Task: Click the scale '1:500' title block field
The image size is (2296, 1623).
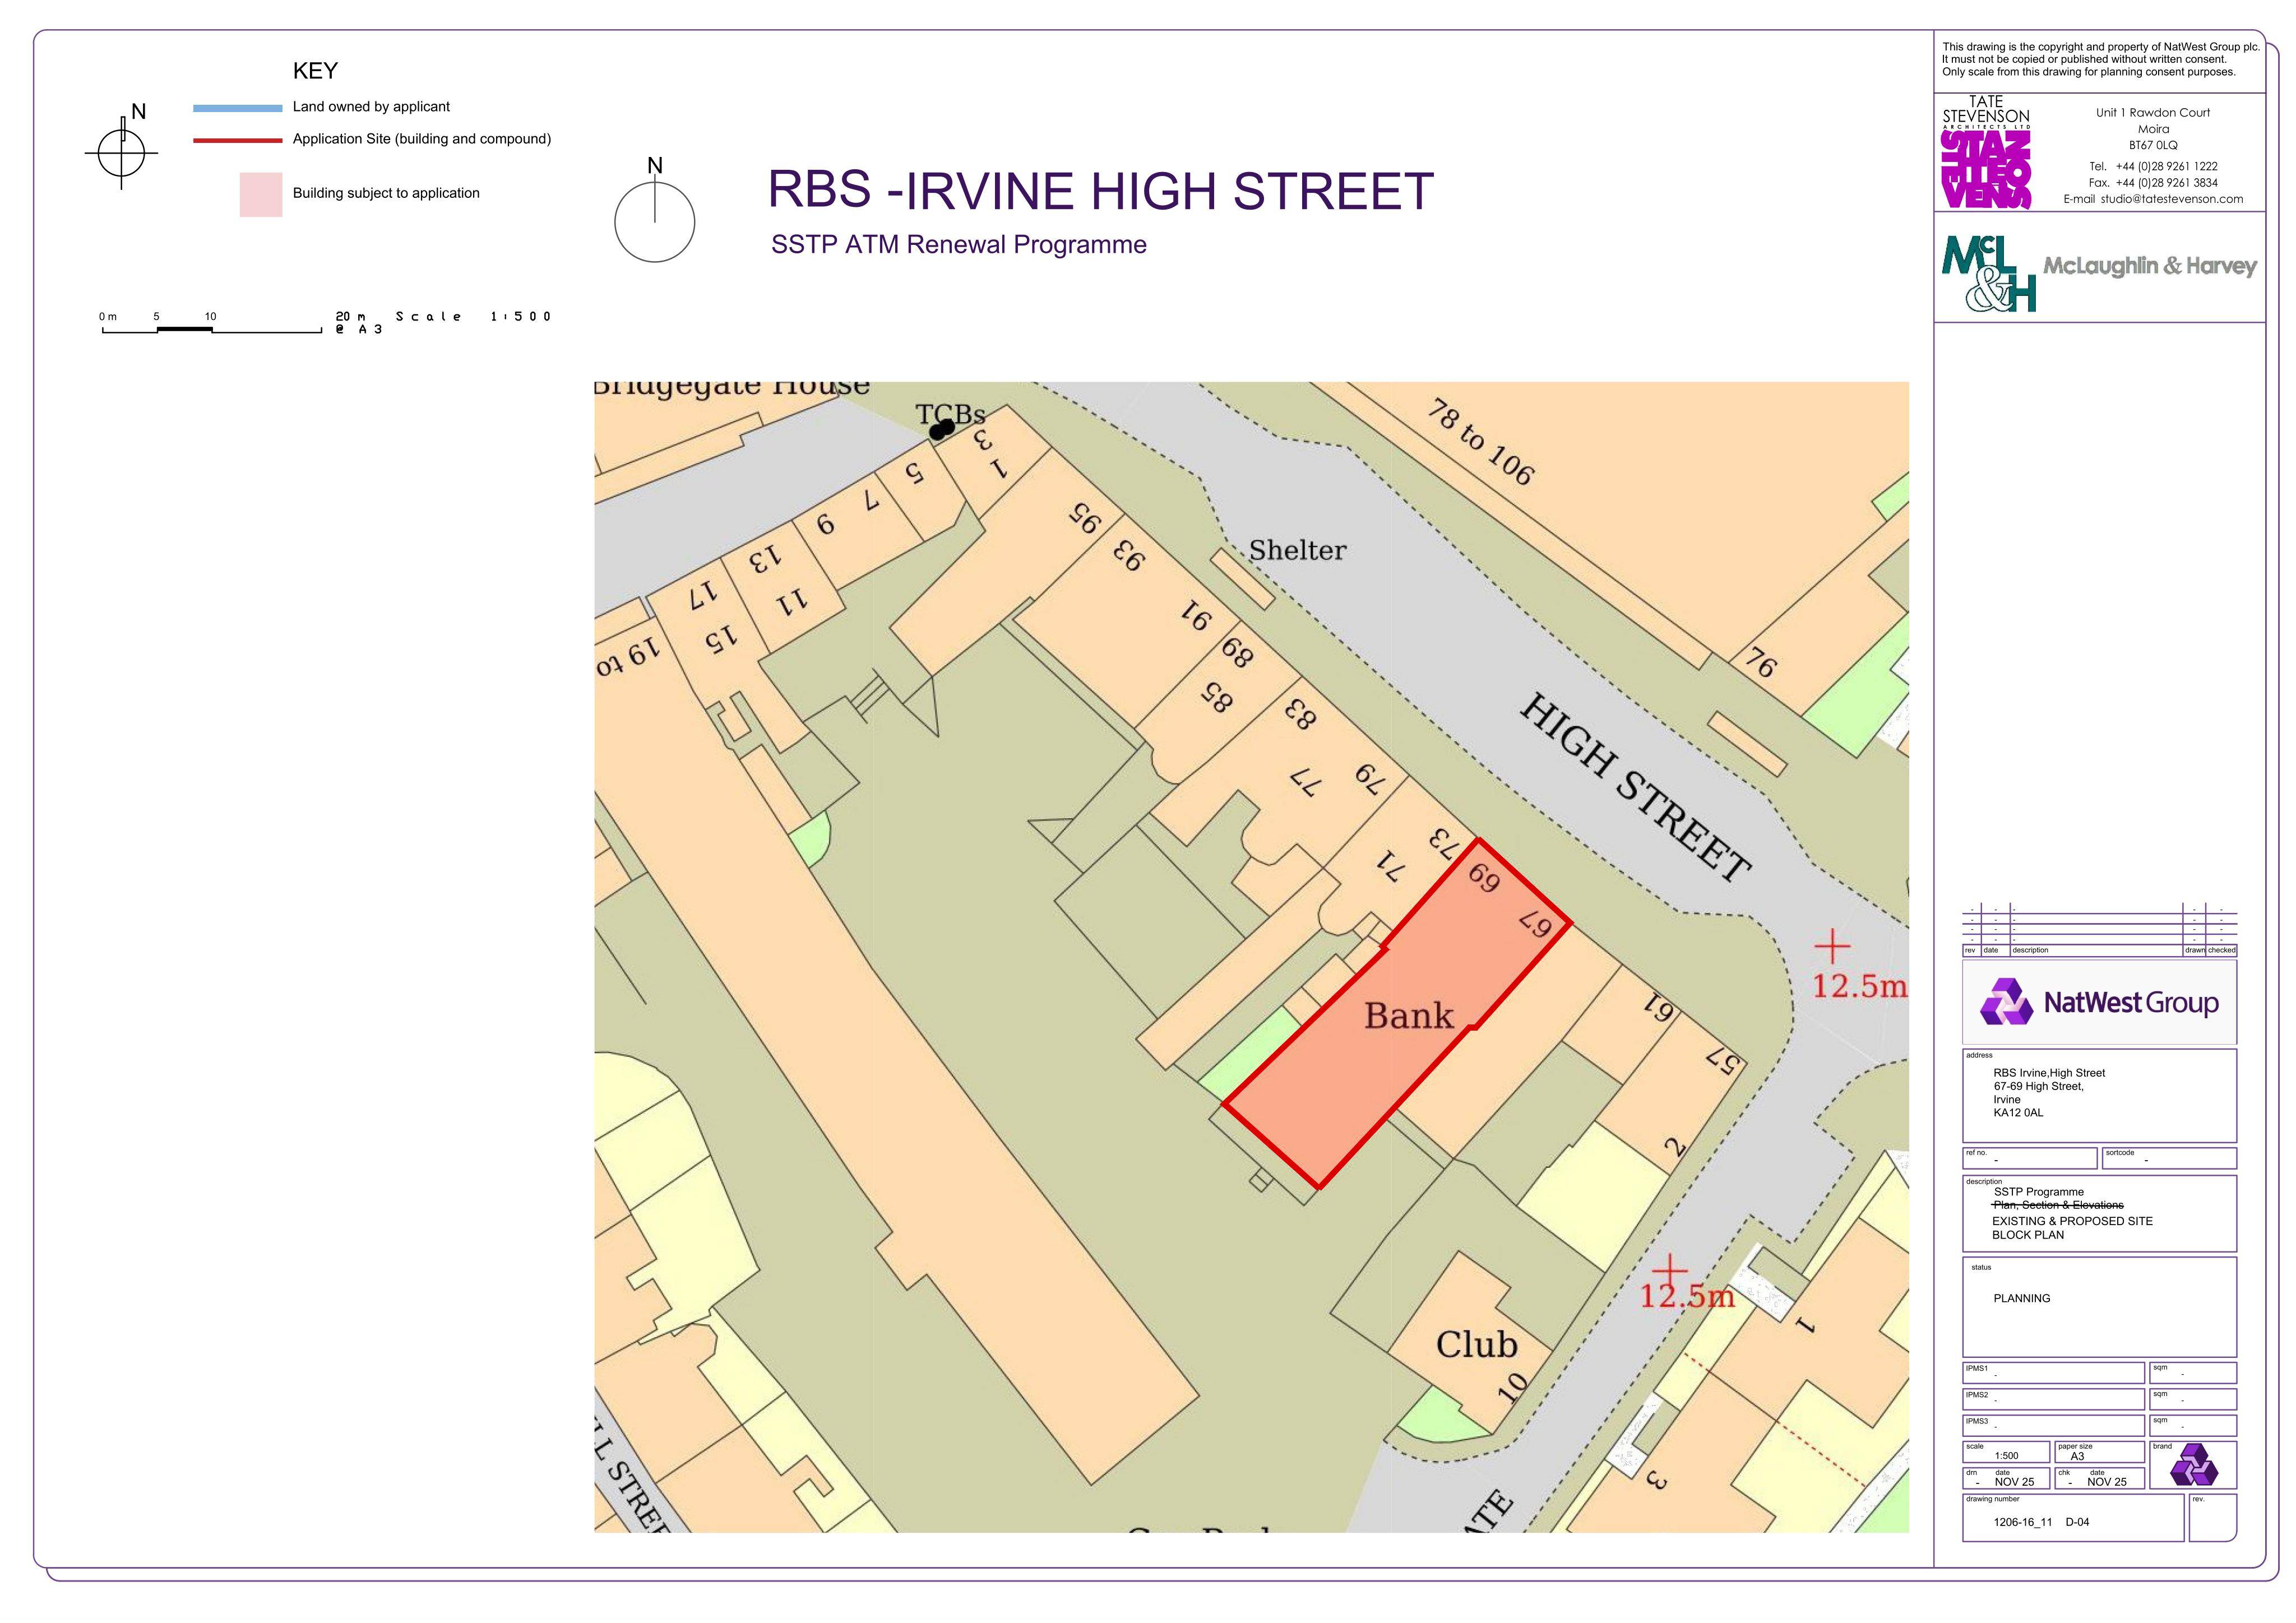Action: click(2007, 1453)
